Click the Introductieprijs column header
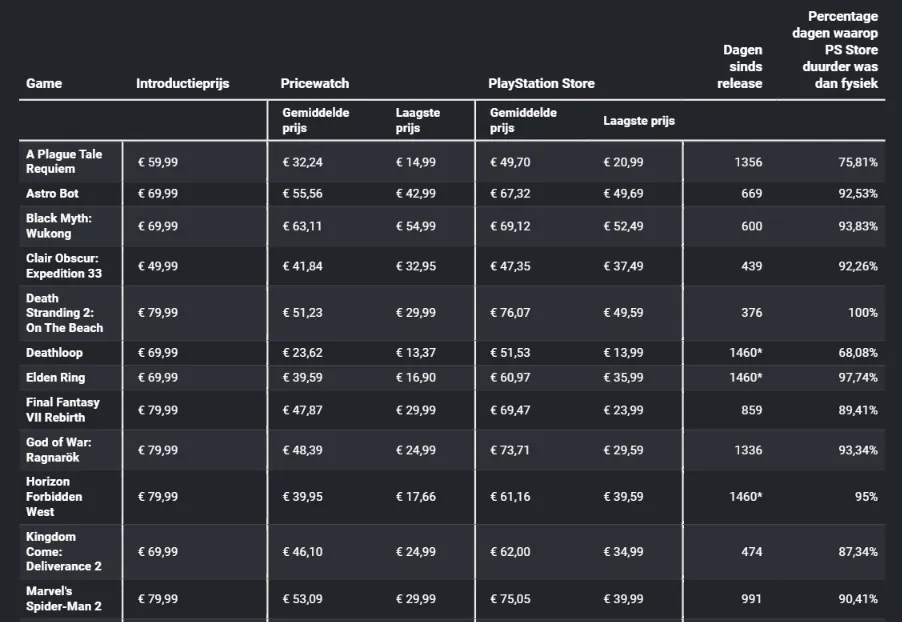 pyautogui.click(x=182, y=83)
